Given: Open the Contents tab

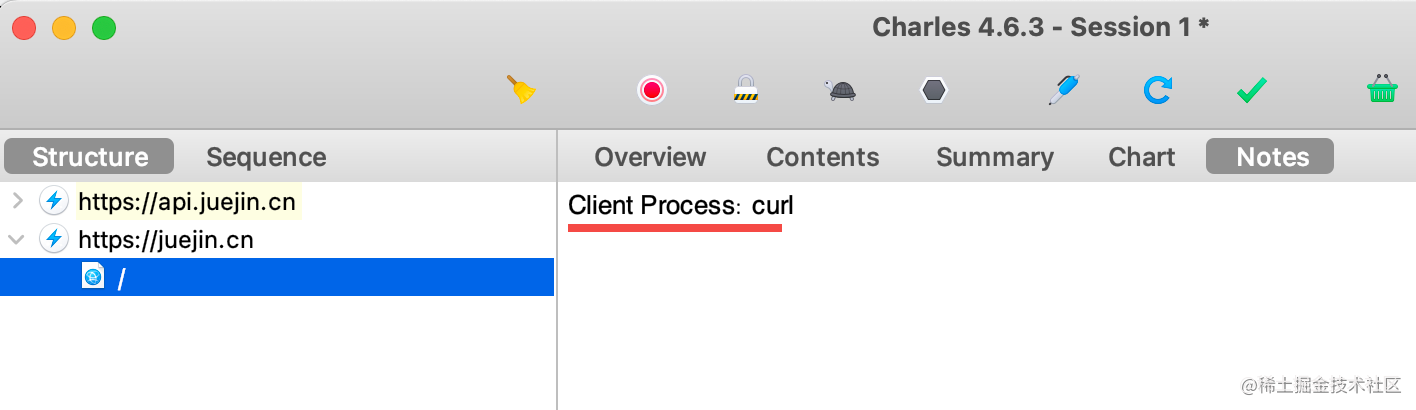Looking at the screenshot, I should [x=822, y=157].
